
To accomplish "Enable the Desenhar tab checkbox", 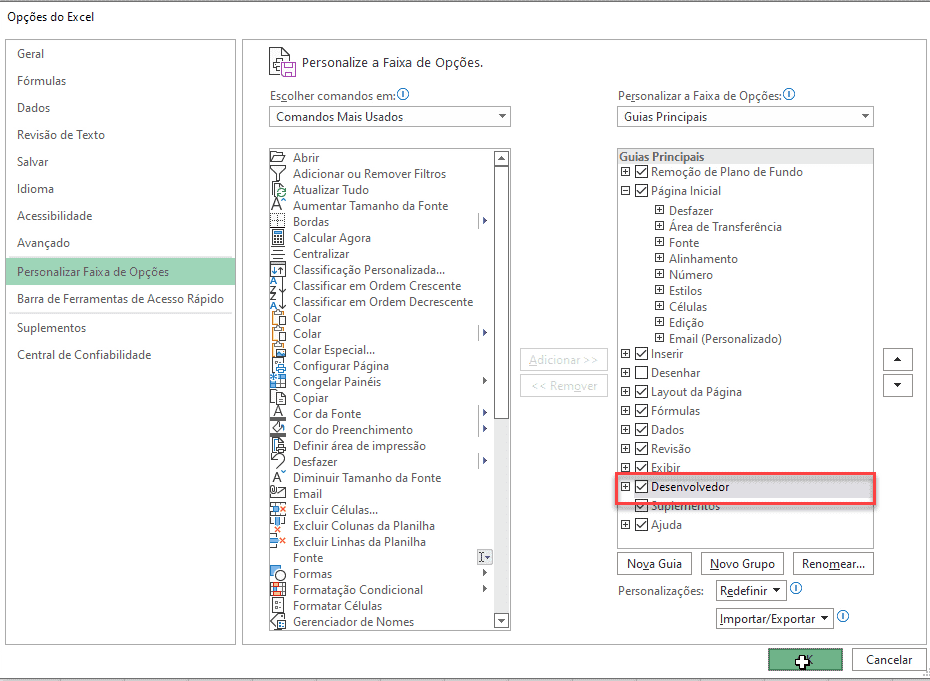I will [641, 373].
